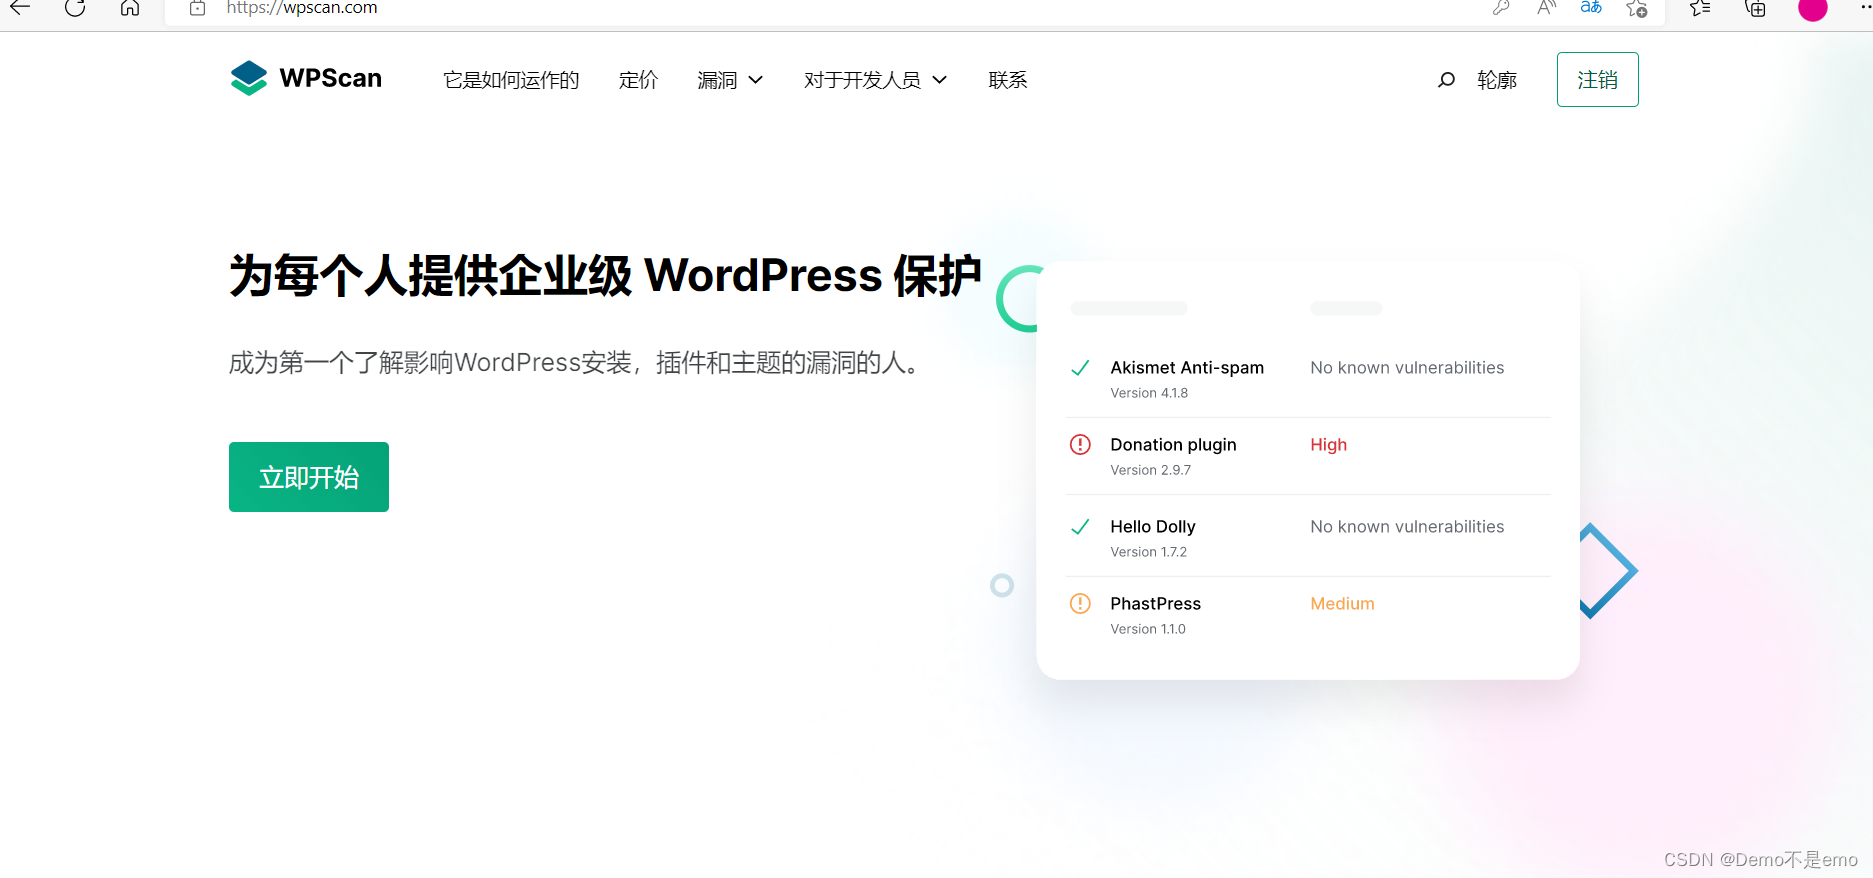Go to browser home icon

130,8
